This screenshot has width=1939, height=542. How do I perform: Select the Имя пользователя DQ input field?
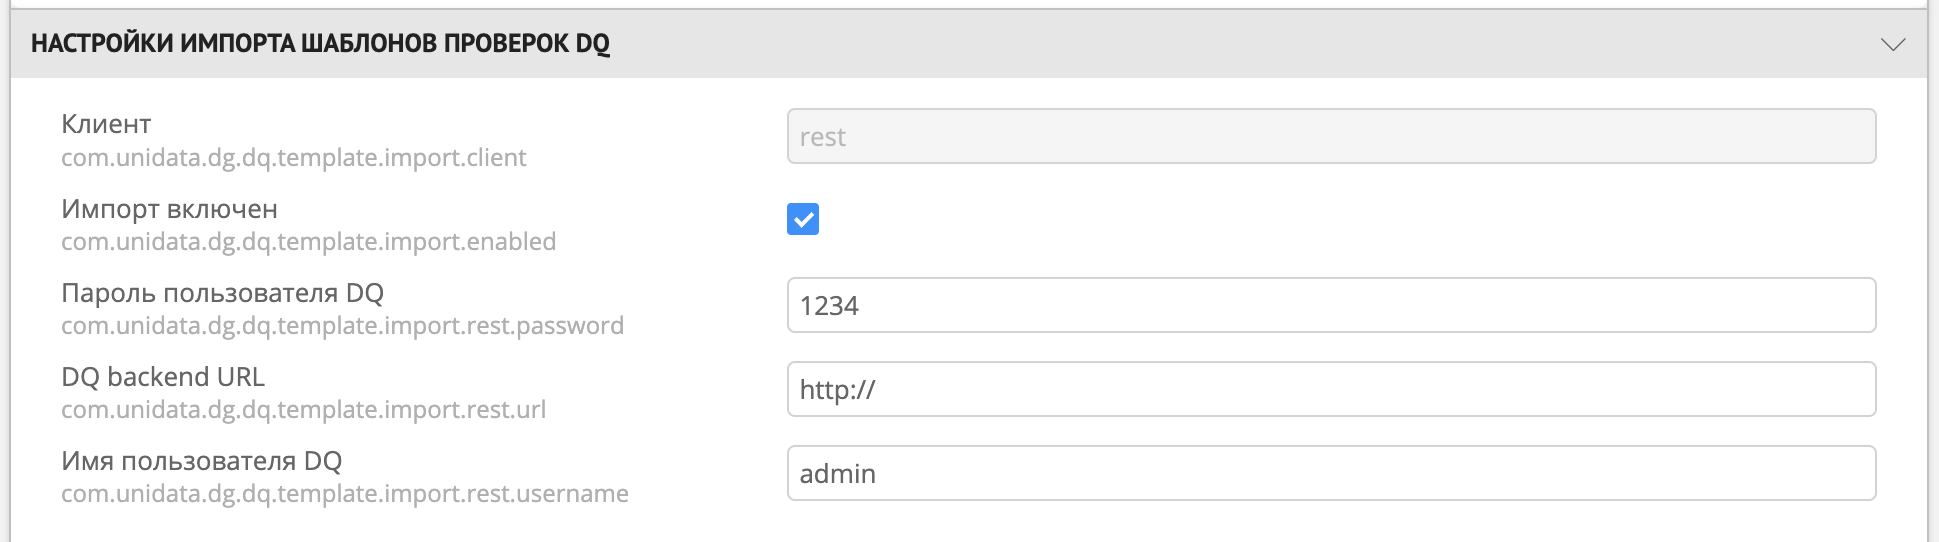(1330, 473)
